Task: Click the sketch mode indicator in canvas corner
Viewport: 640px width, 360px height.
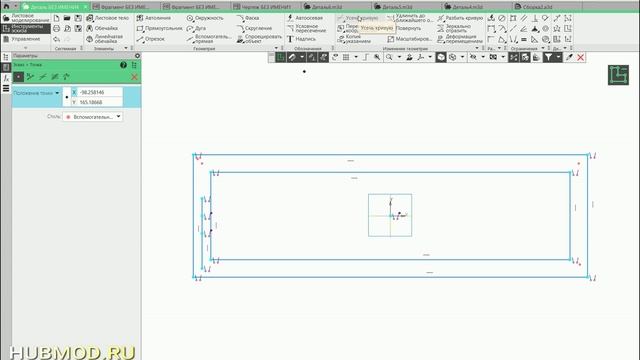Action: click(x=618, y=75)
